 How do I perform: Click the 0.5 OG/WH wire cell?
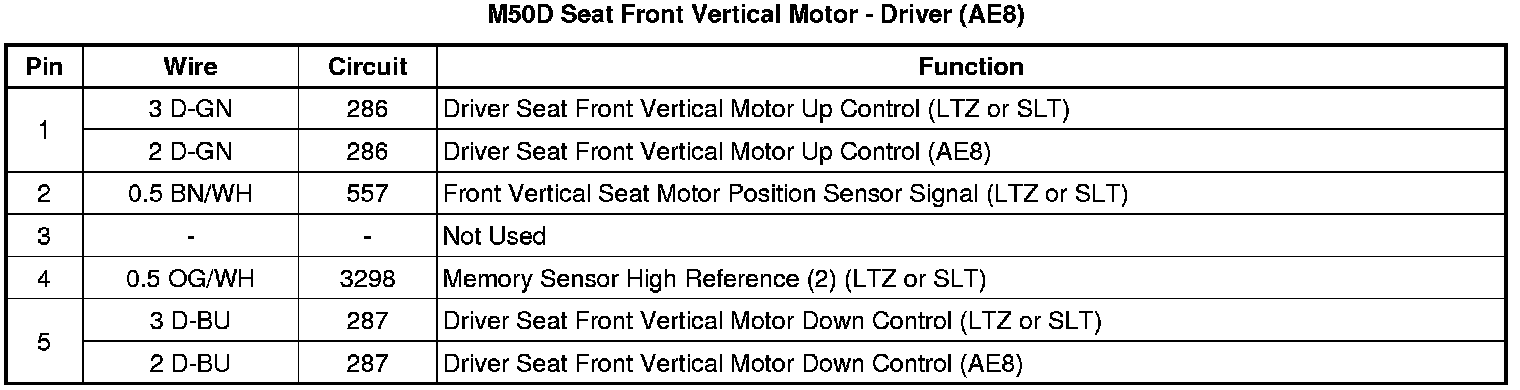coord(190,279)
